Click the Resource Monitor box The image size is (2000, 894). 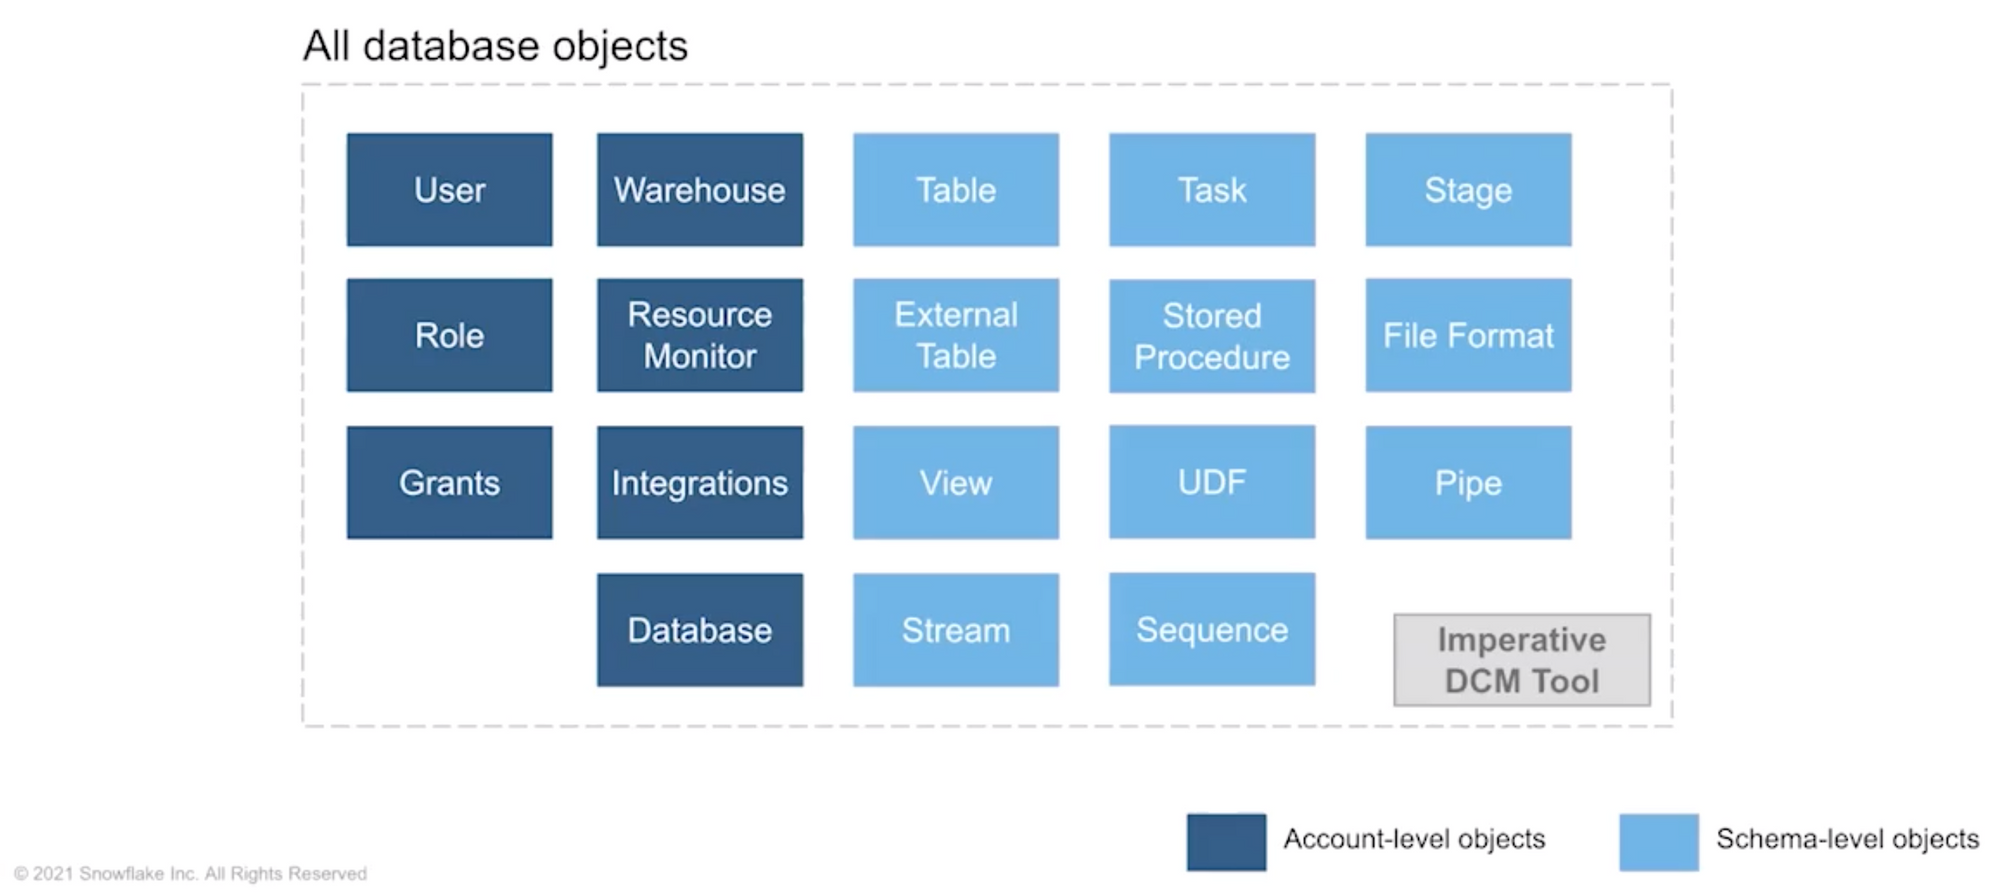point(700,335)
